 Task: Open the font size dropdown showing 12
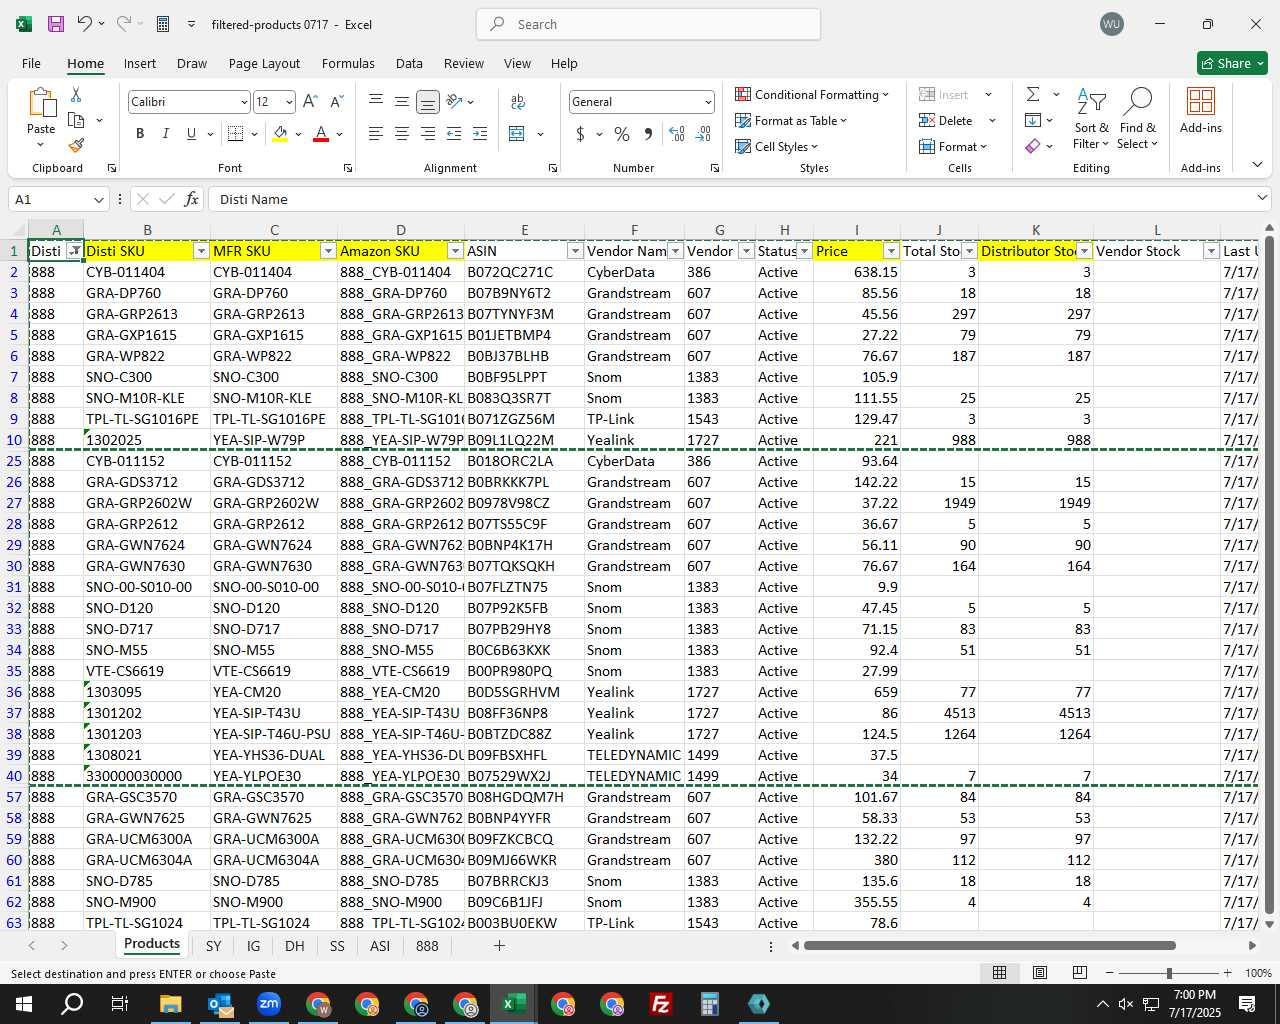pyautogui.click(x=289, y=102)
